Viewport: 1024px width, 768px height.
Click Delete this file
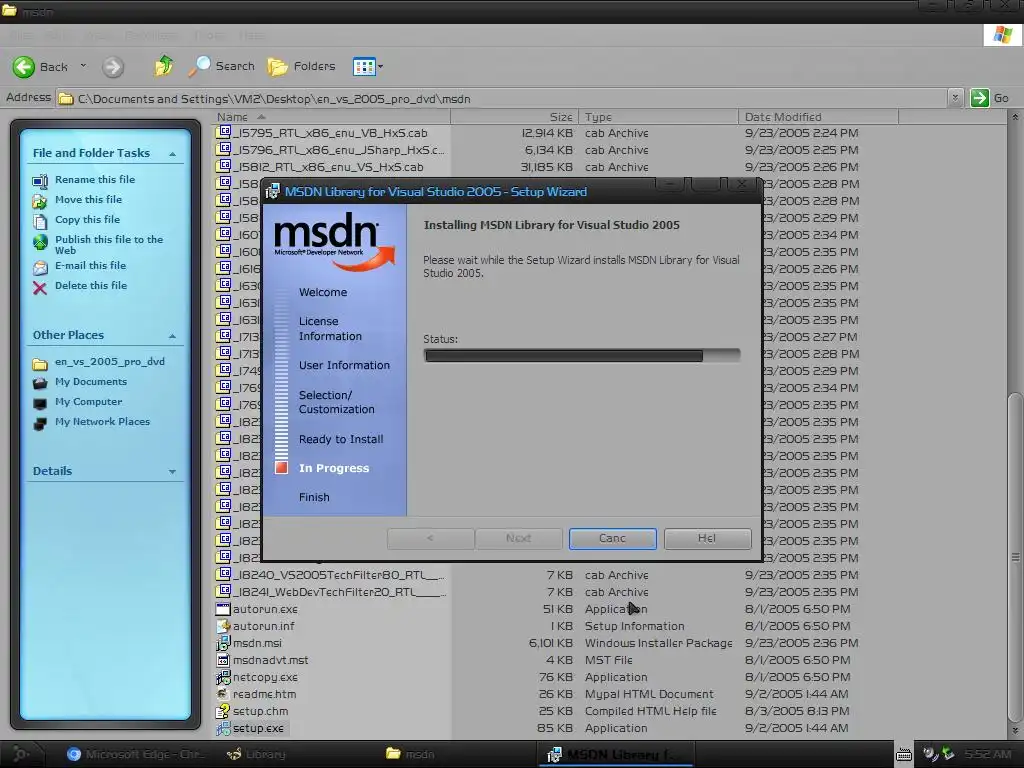(91, 285)
